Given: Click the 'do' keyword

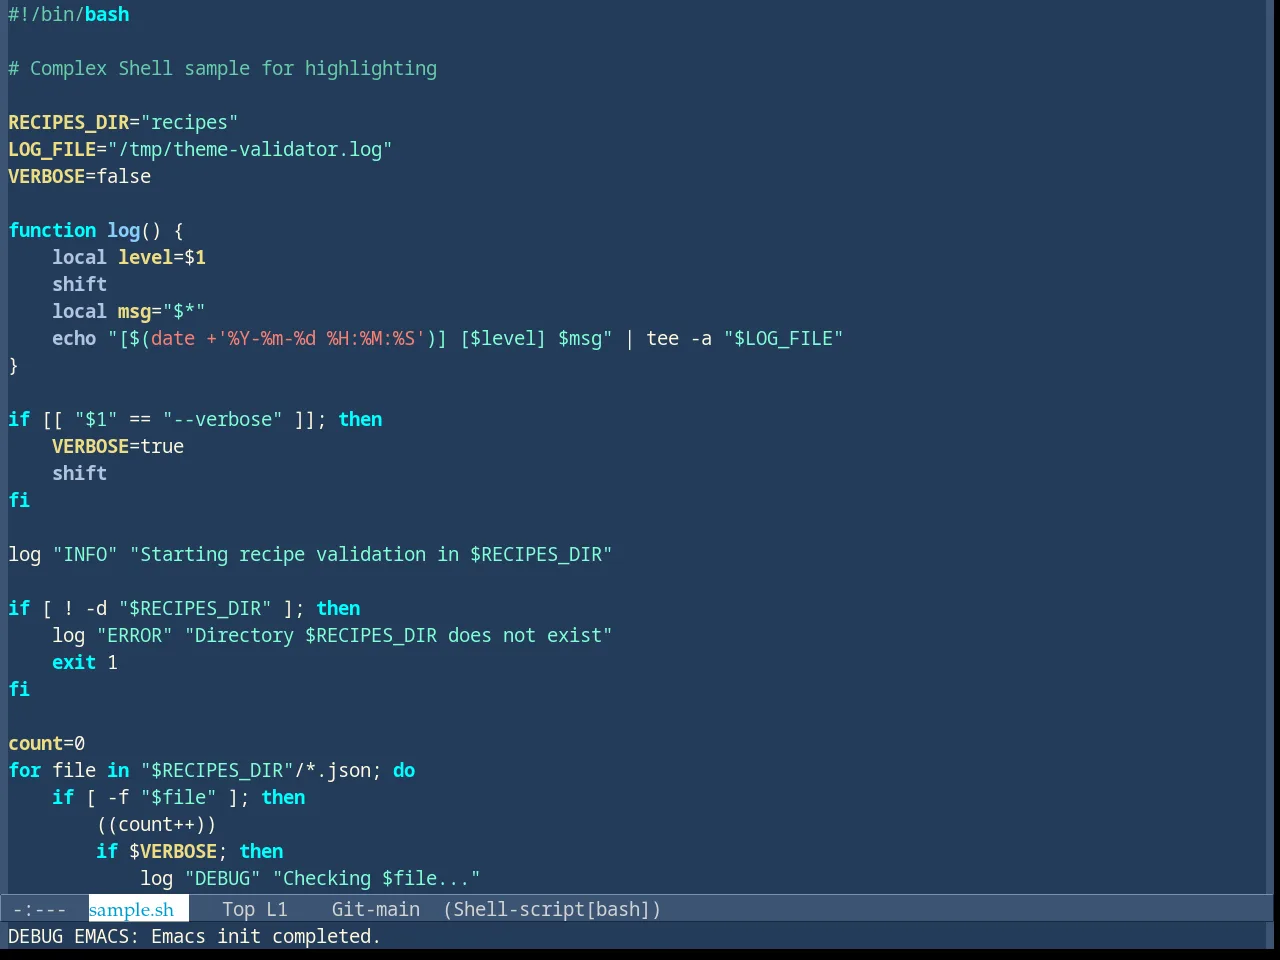Looking at the screenshot, I should coord(404,770).
